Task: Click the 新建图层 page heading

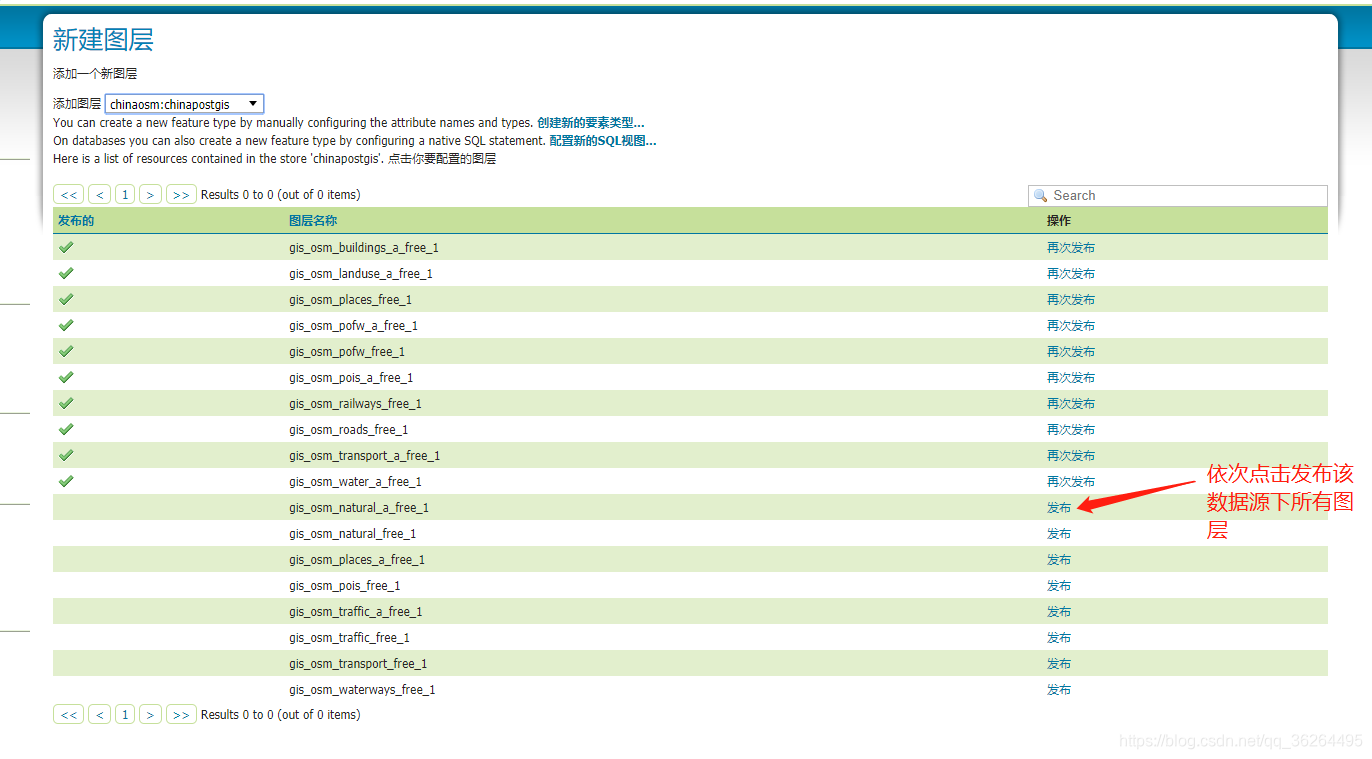Action: (x=103, y=40)
